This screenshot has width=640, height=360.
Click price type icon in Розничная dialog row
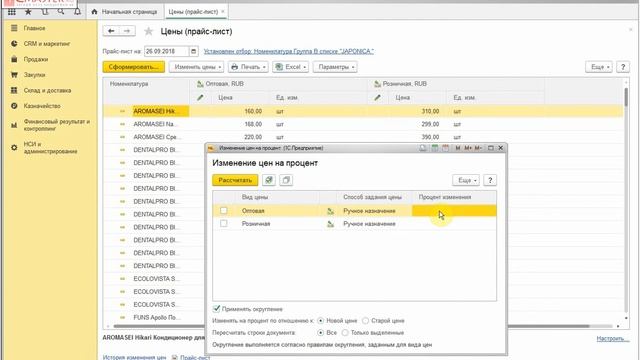pos(330,224)
